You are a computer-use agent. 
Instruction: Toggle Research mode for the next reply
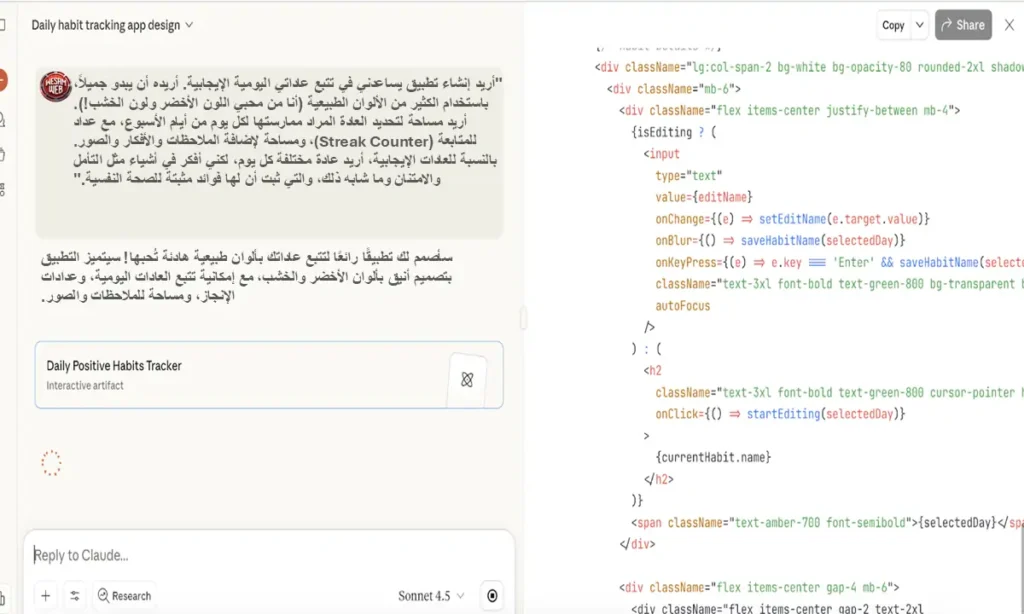(124, 595)
